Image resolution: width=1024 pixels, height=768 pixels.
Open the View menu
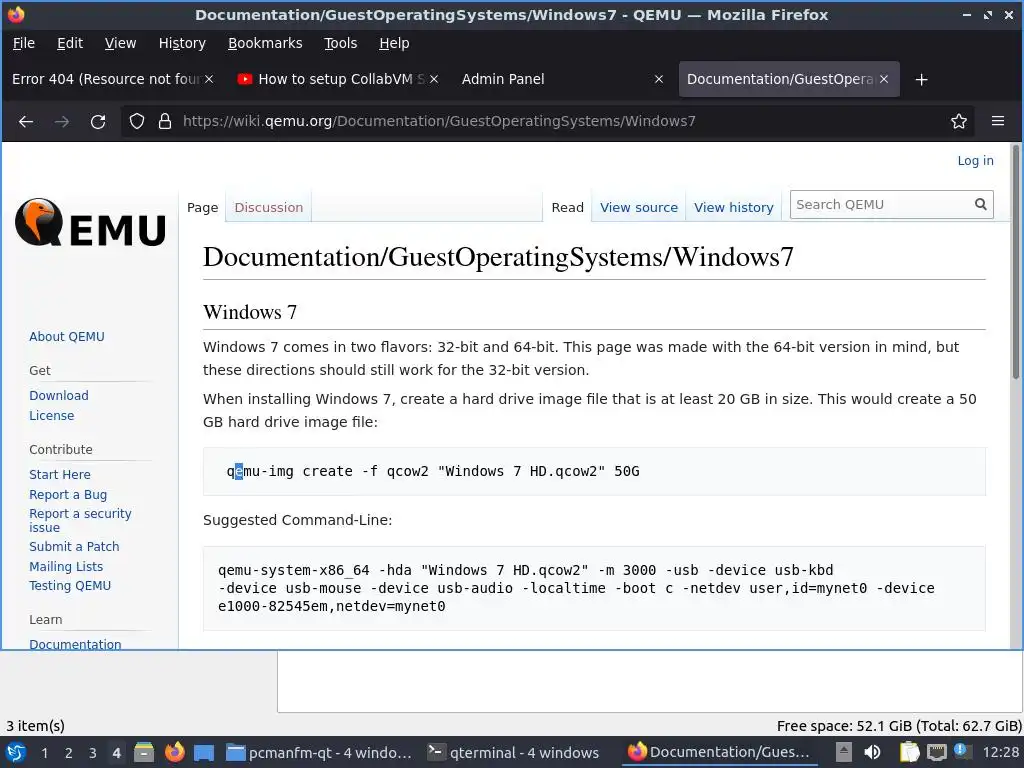tap(120, 43)
